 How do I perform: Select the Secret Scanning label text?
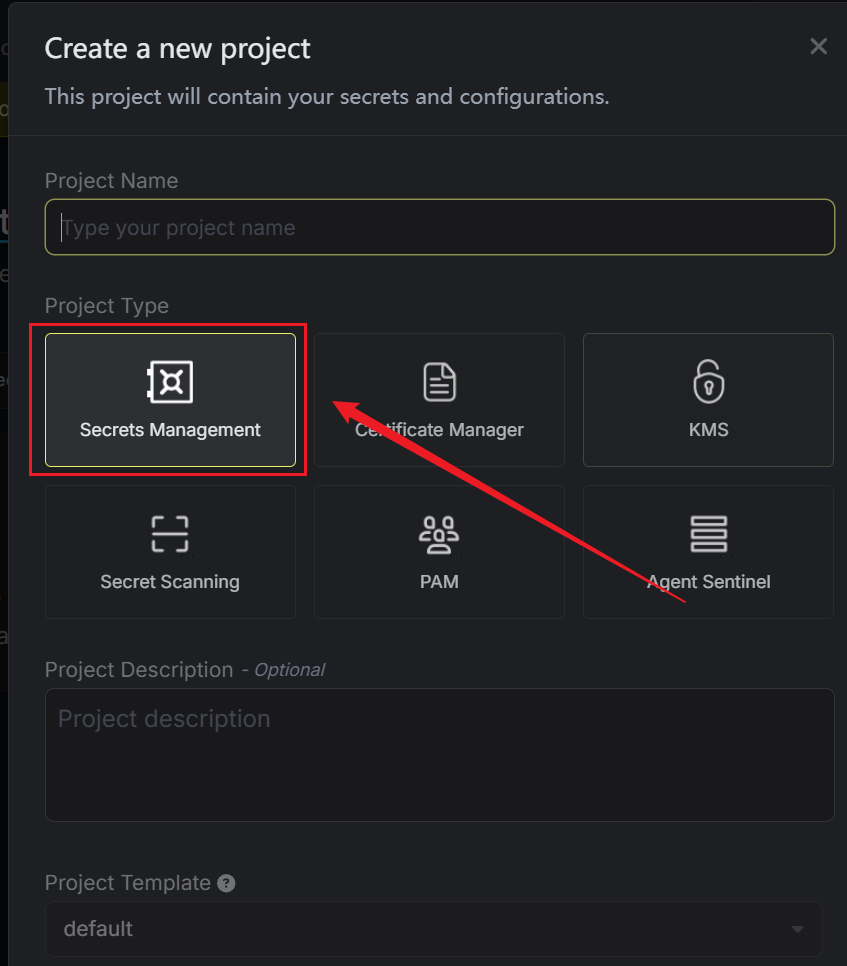coord(170,581)
